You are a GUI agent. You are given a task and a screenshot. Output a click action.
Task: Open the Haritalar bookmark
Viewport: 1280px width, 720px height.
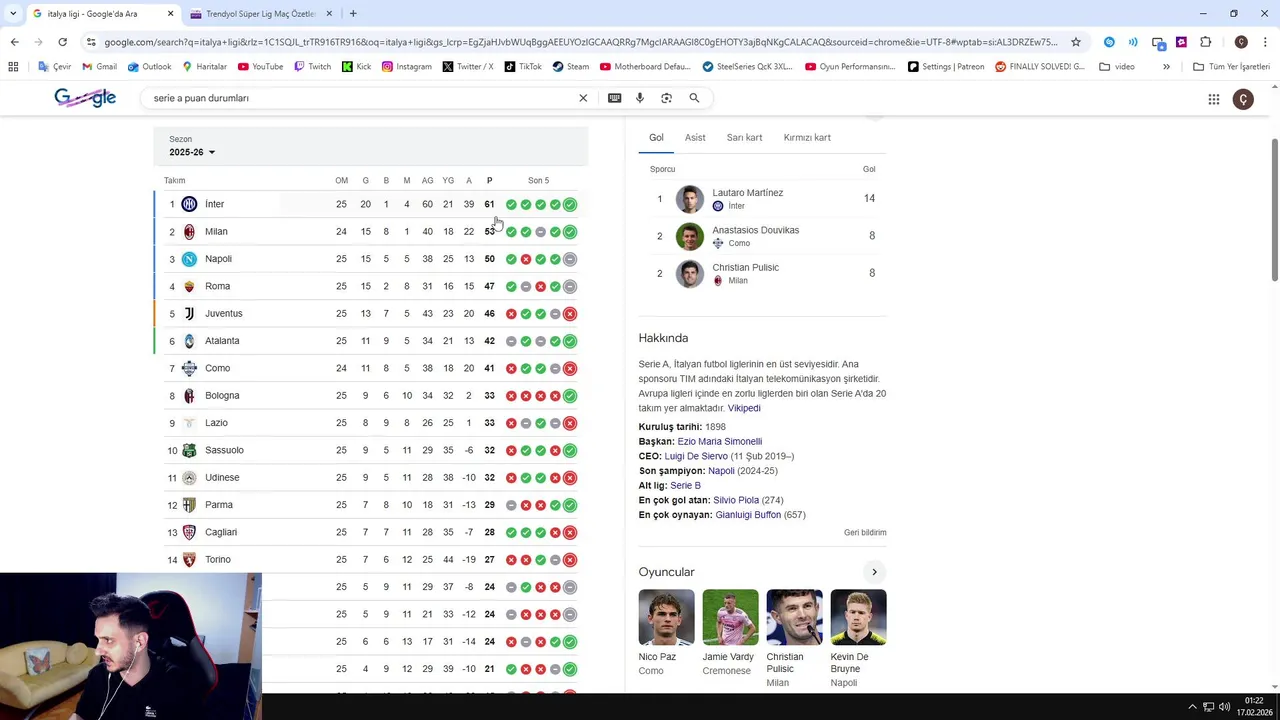click(x=204, y=67)
